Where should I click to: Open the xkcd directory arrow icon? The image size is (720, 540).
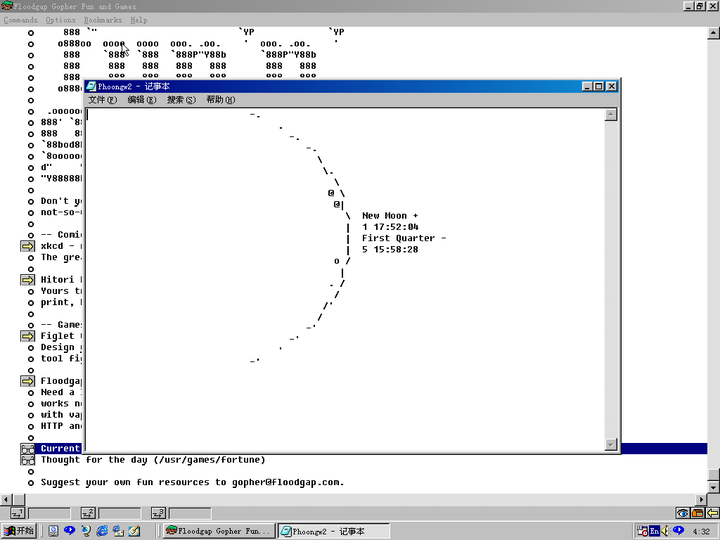28,246
